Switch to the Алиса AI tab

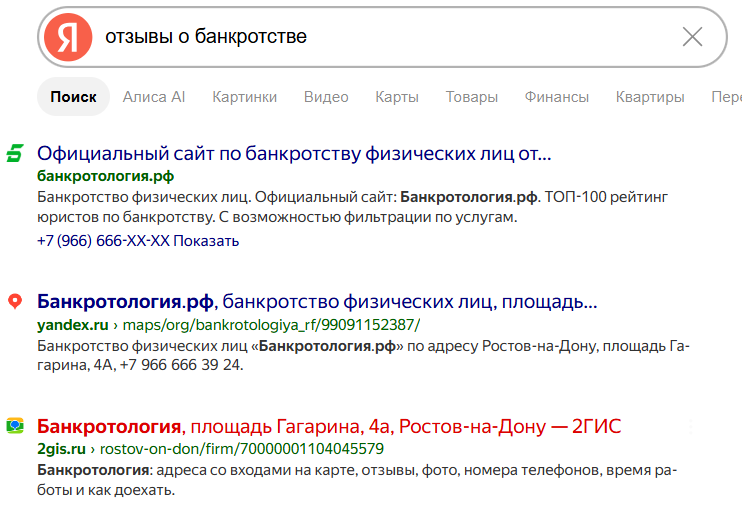pyautogui.click(x=154, y=97)
